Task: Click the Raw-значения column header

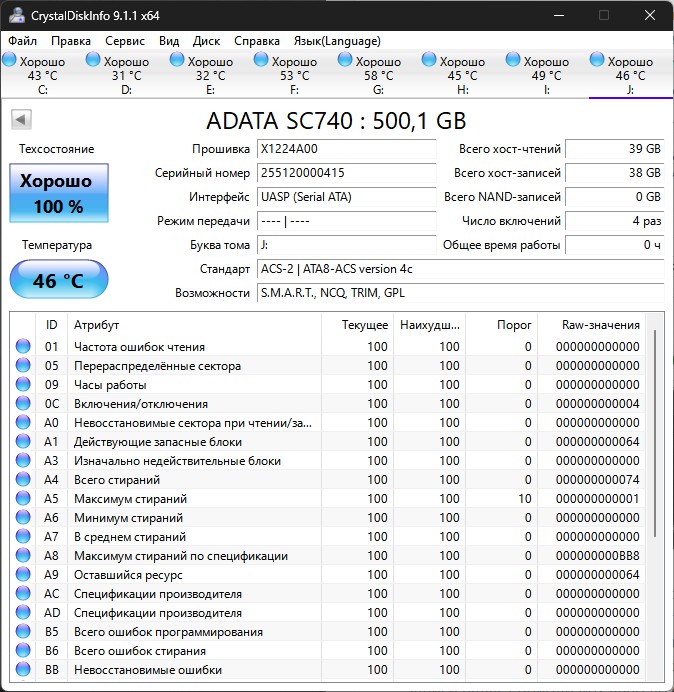Action: point(591,325)
